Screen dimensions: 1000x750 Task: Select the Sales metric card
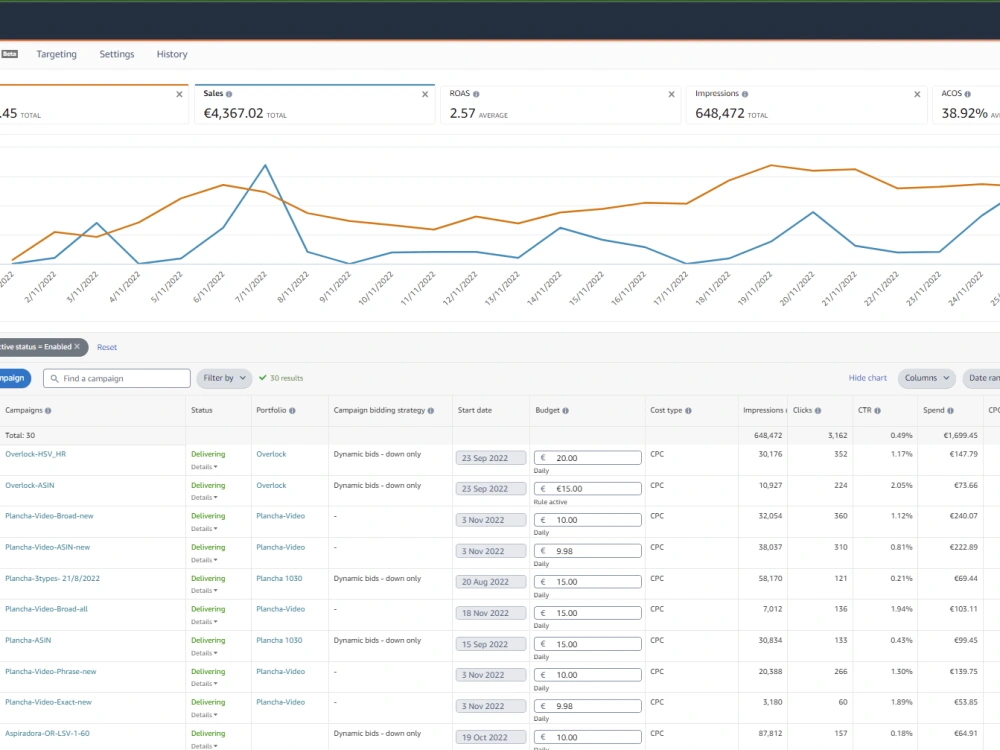tap(314, 104)
